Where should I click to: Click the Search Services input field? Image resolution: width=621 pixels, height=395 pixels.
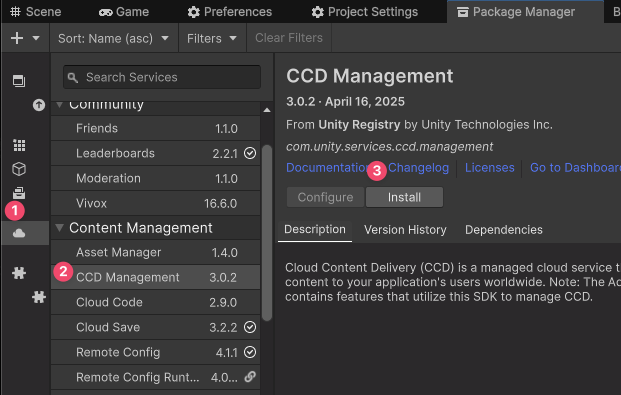point(162,77)
